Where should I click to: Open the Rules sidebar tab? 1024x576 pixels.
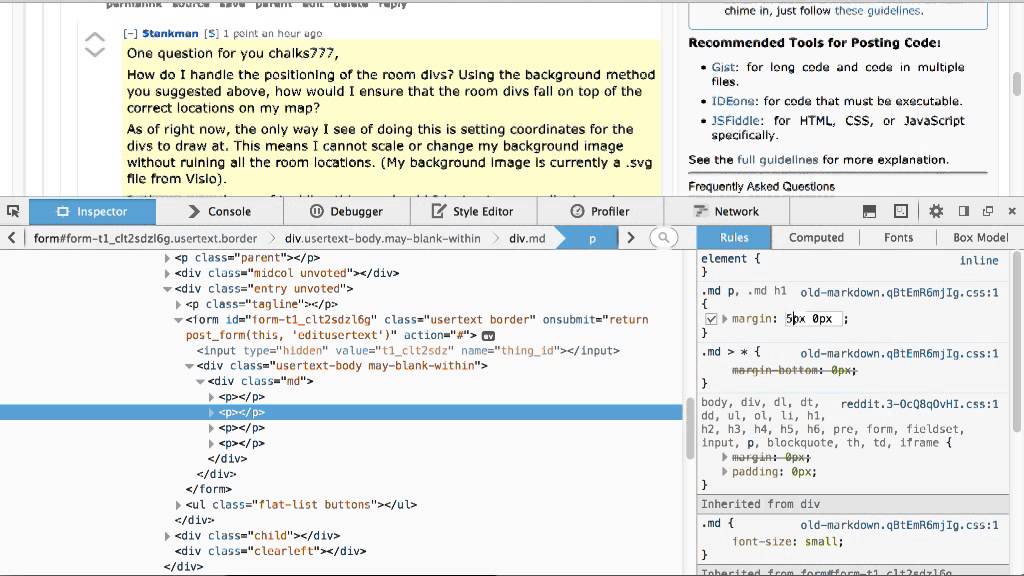[x=734, y=238]
